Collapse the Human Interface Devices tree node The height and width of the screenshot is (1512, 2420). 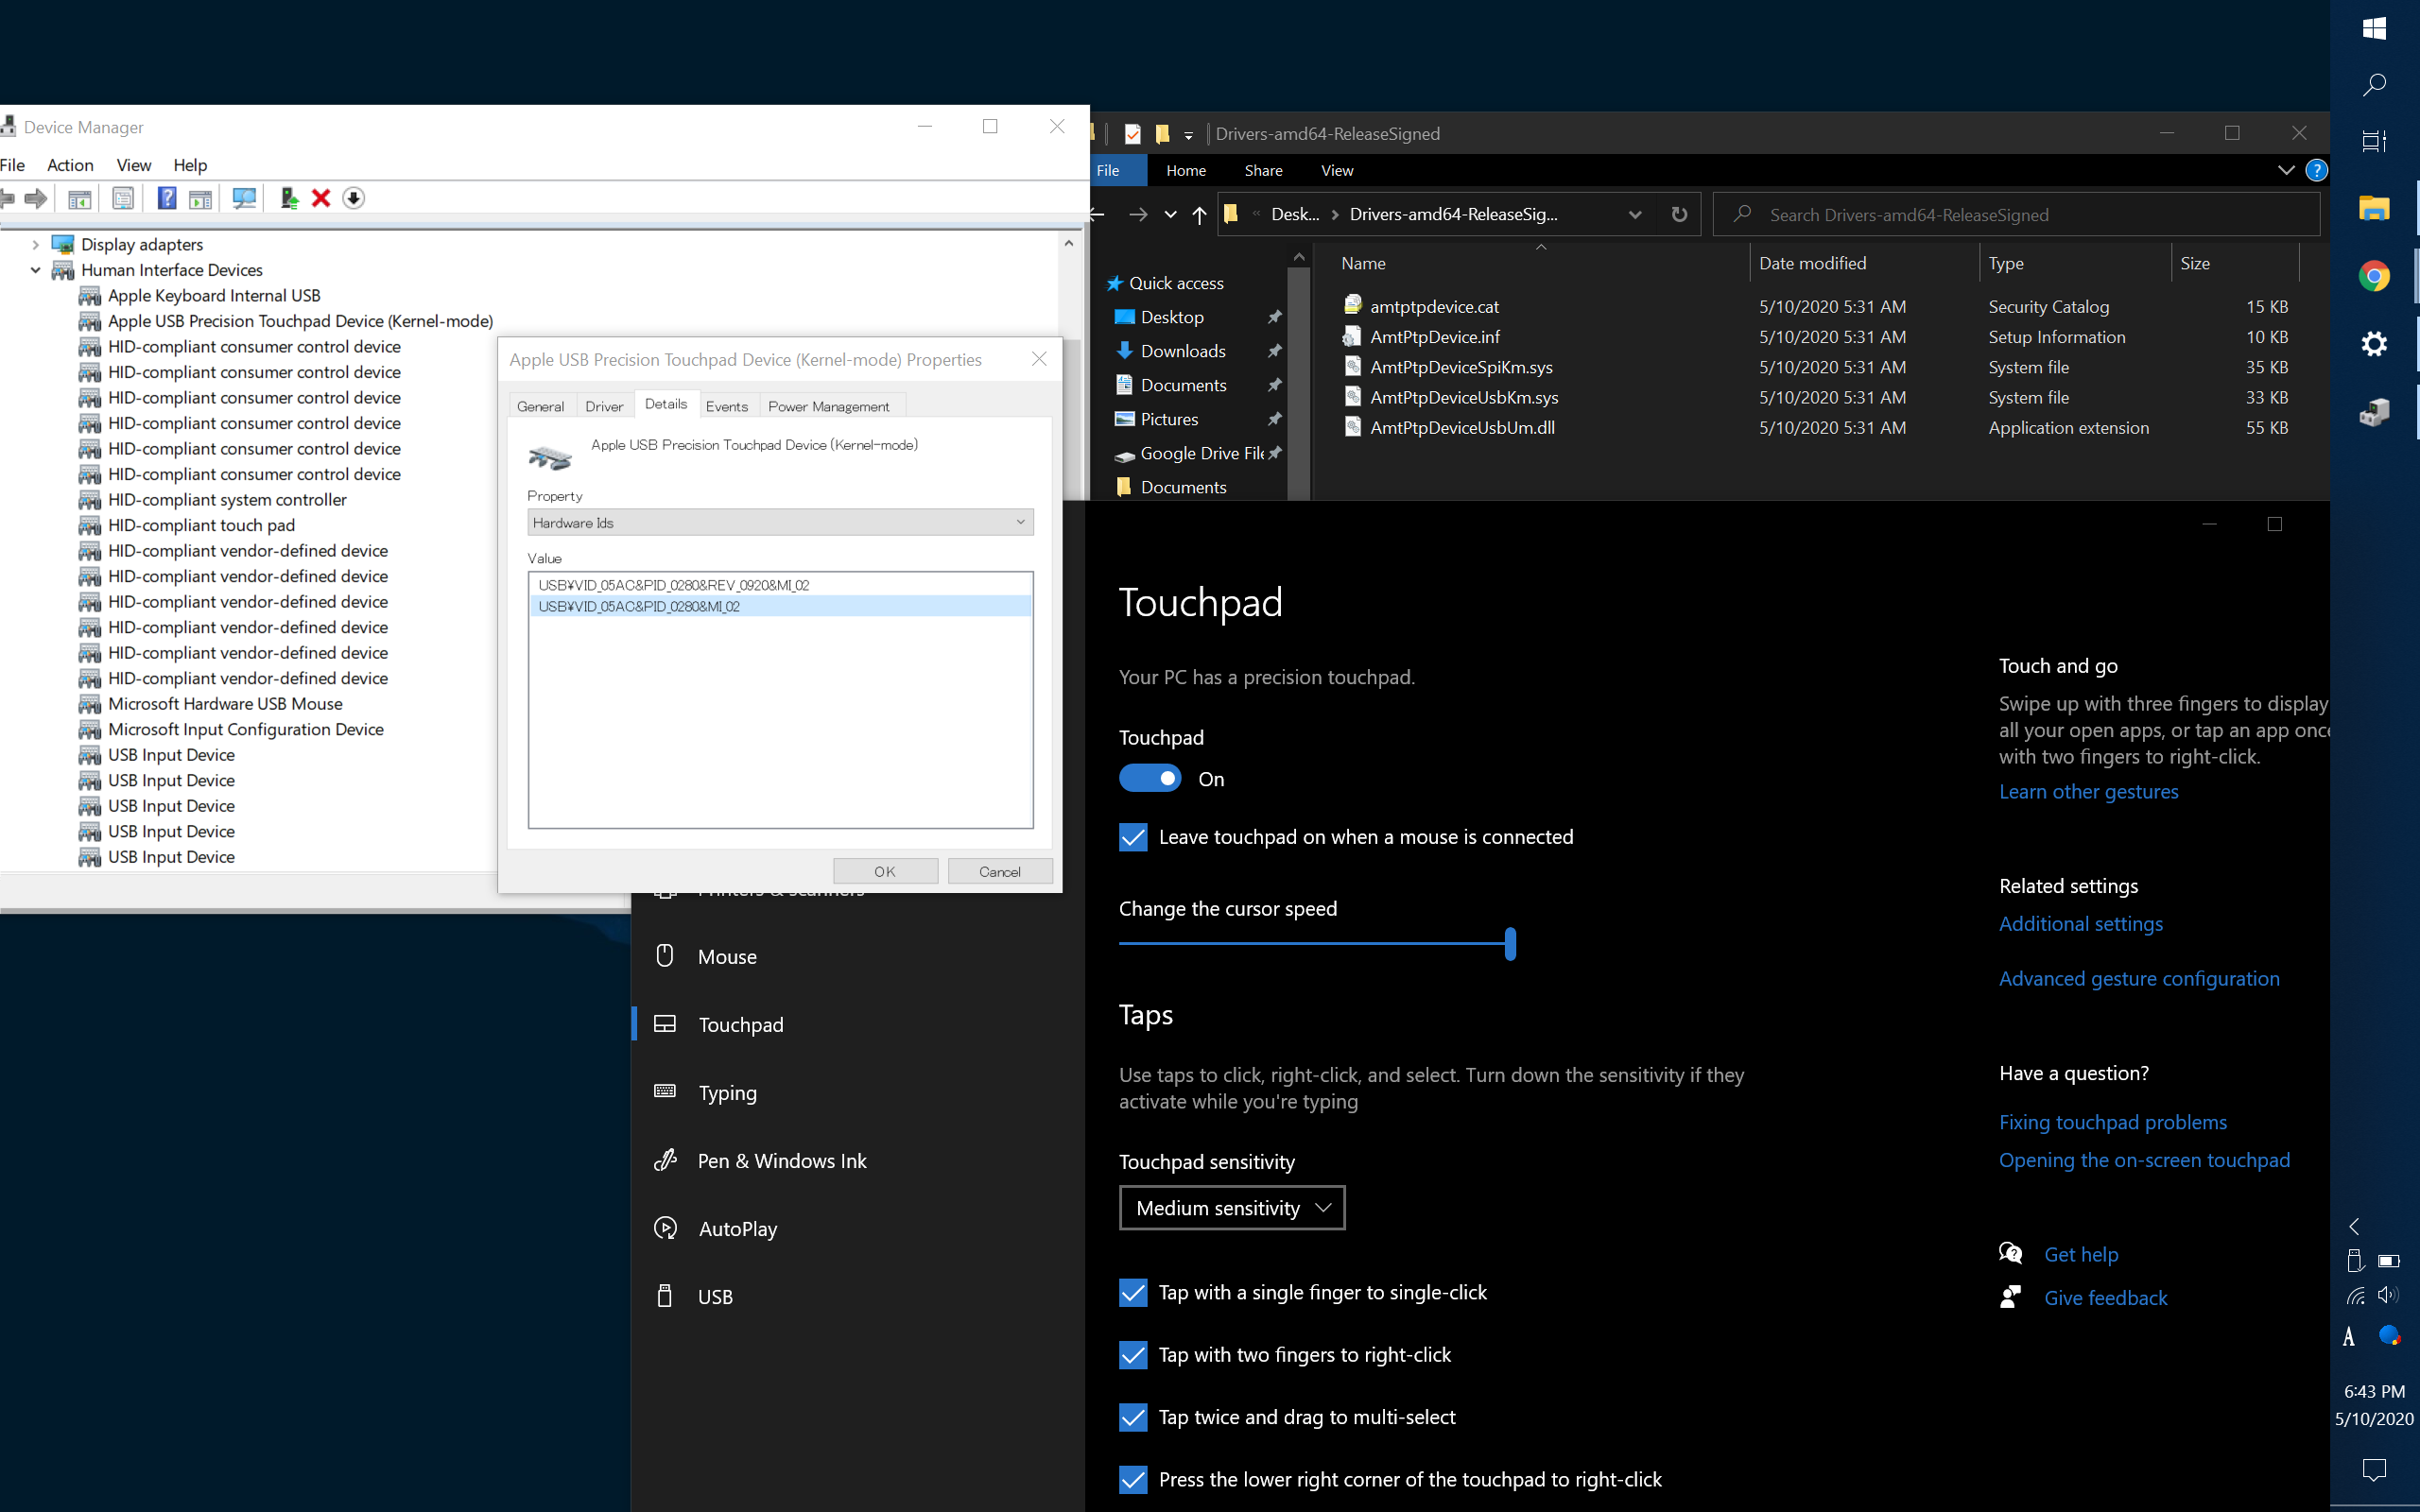[x=36, y=270]
